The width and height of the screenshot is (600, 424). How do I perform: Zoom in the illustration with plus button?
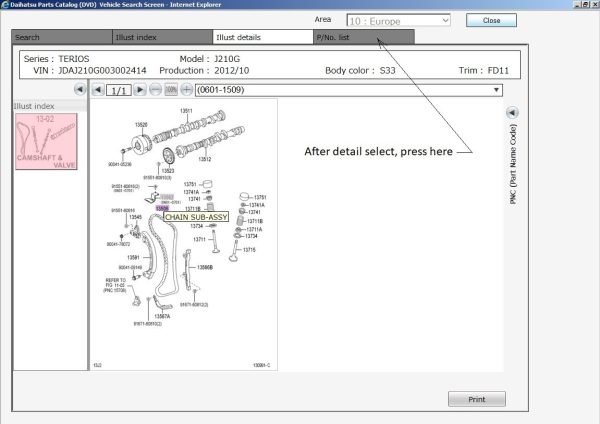pyautogui.click(x=186, y=90)
